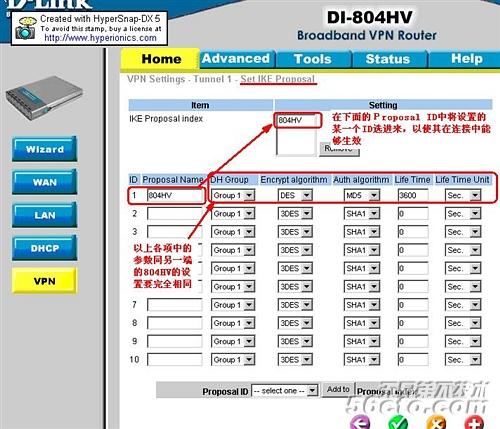Open DH Group dropdown for proposal 7

pyautogui.click(x=233, y=305)
